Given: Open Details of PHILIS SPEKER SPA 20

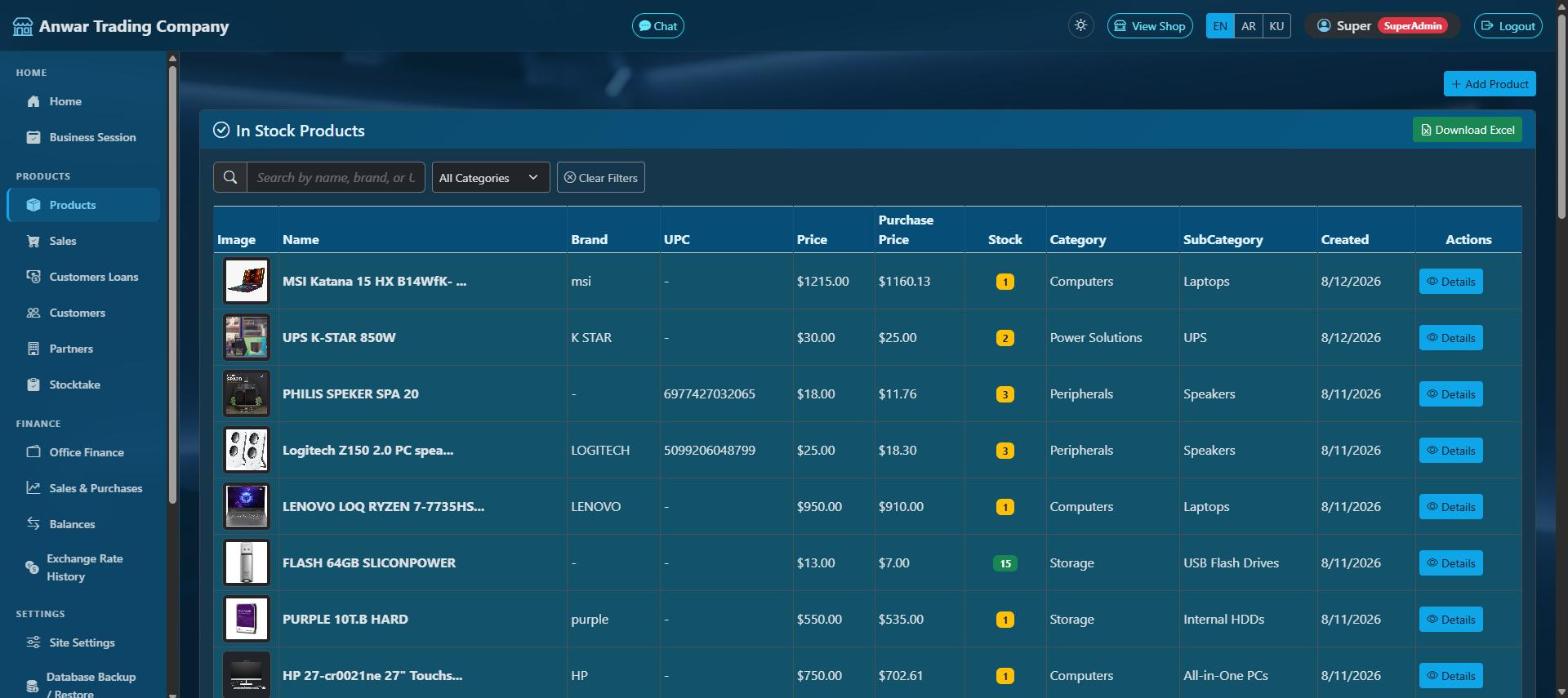Looking at the screenshot, I should coord(1451,394).
